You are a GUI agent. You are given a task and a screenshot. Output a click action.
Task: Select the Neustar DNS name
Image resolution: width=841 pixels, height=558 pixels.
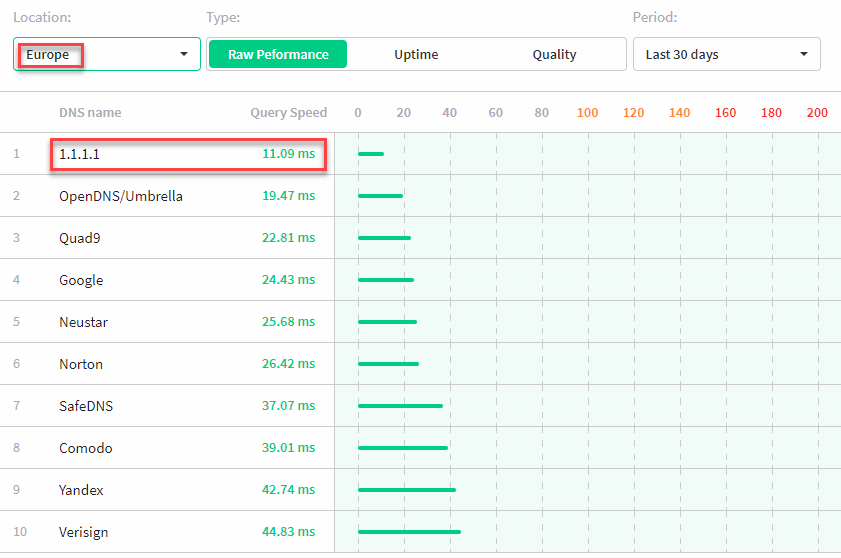point(83,322)
